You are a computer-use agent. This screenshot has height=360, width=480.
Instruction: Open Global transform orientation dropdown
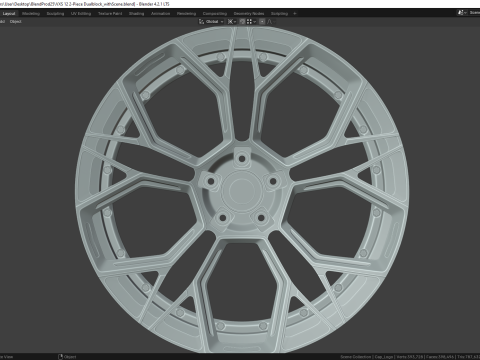click(x=212, y=22)
